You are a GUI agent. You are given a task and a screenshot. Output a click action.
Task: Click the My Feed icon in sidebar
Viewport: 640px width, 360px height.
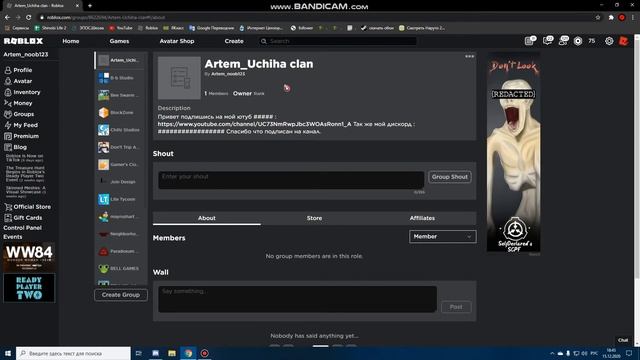point(8,125)
